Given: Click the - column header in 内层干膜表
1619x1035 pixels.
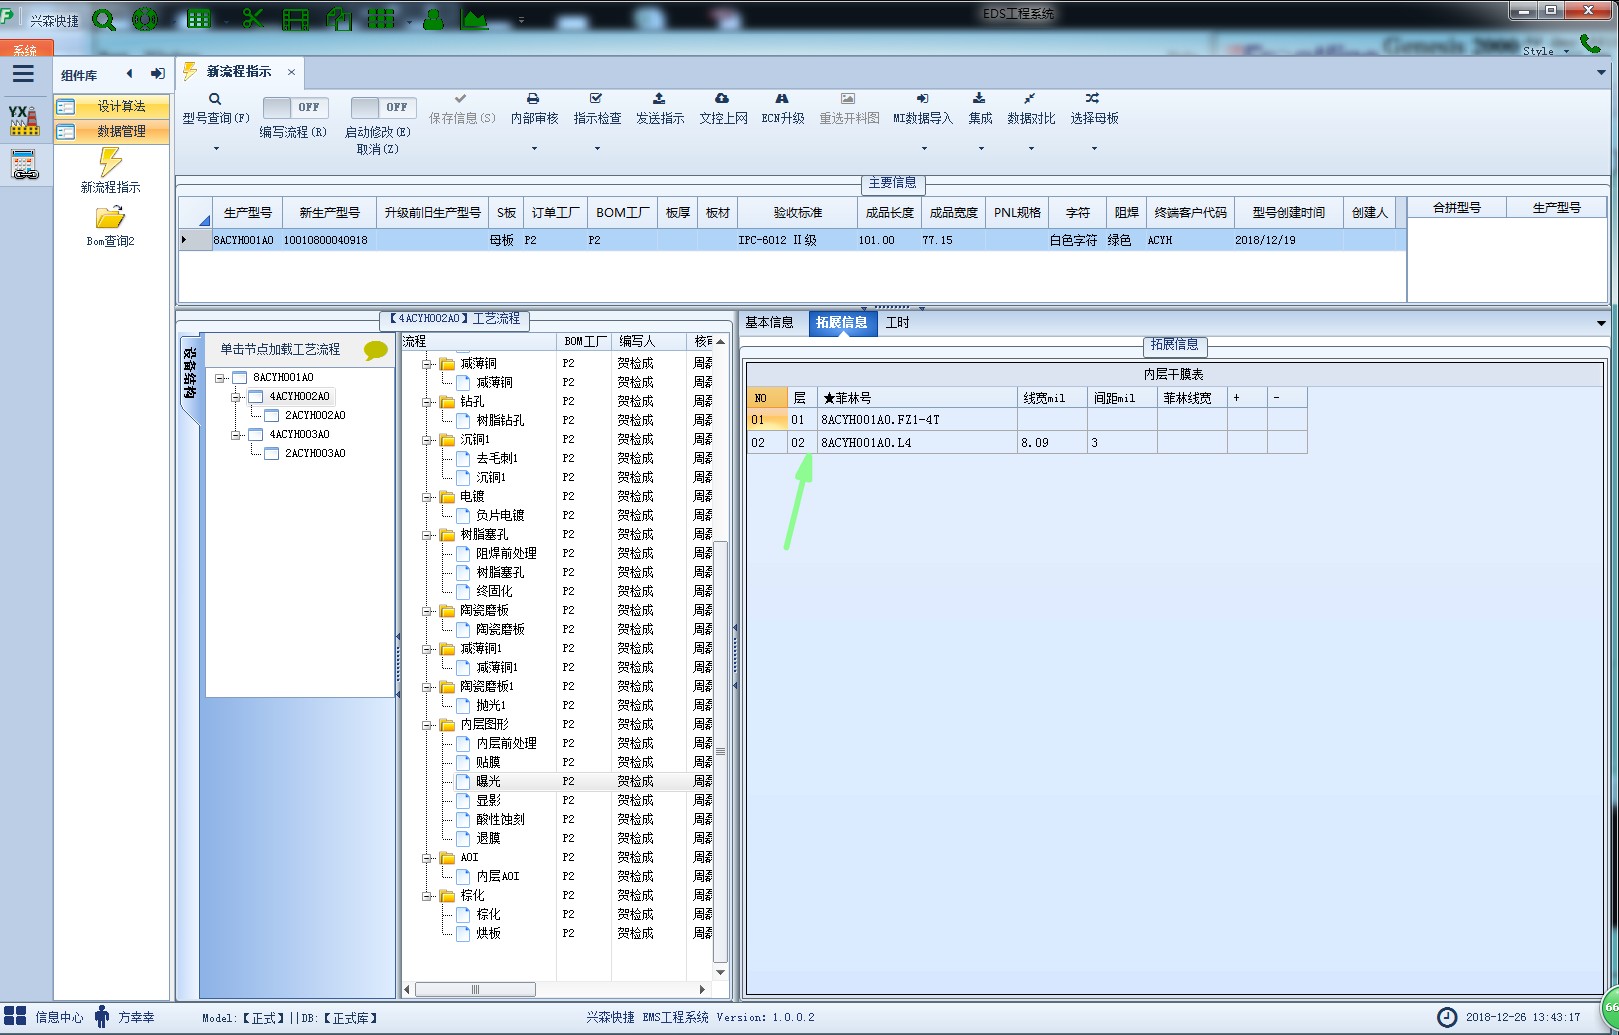Looking at the screenshot, I should [1287, 398].
